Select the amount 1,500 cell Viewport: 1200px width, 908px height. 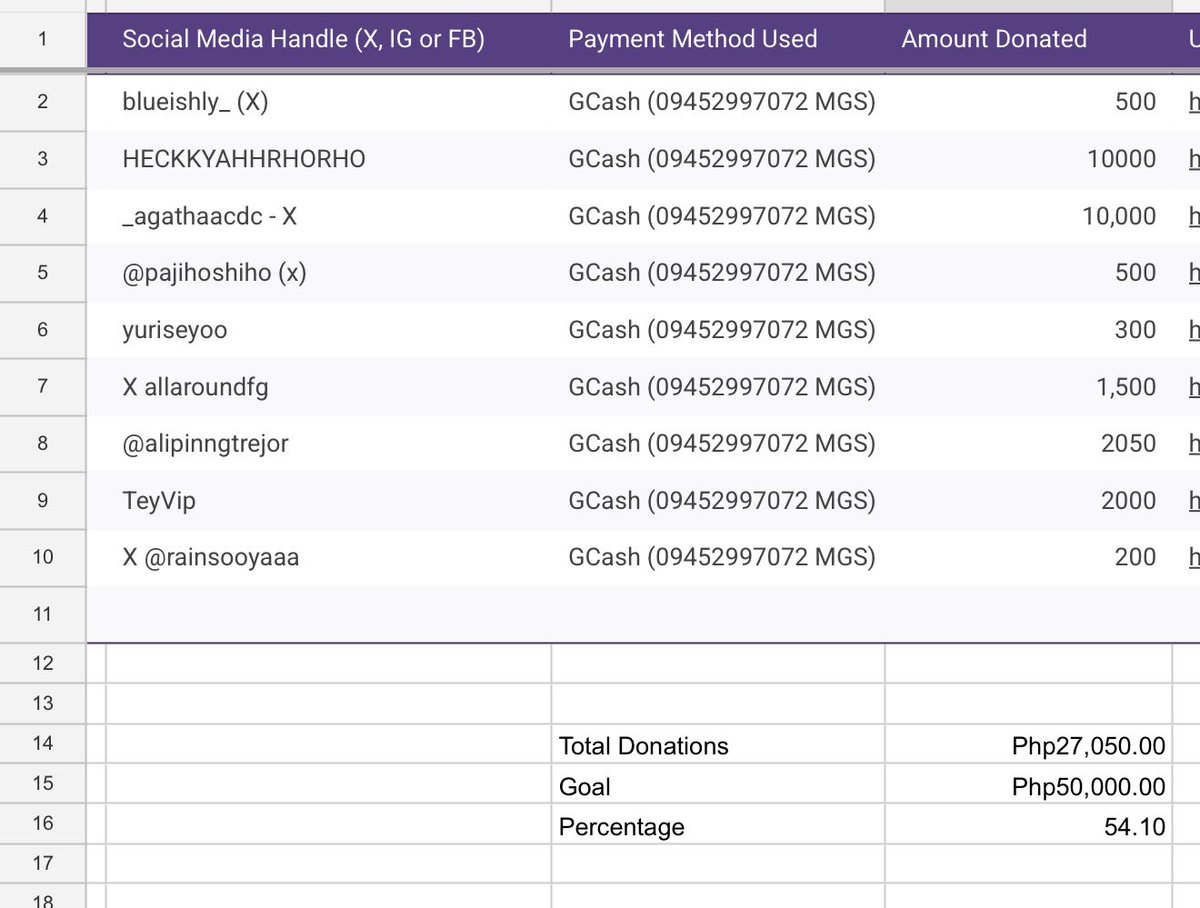coord(1028,387)
